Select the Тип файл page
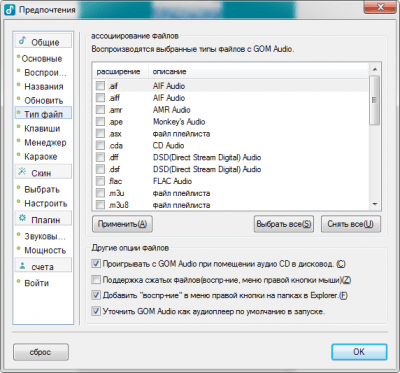400x373 pixels. [x=43, y=114]
